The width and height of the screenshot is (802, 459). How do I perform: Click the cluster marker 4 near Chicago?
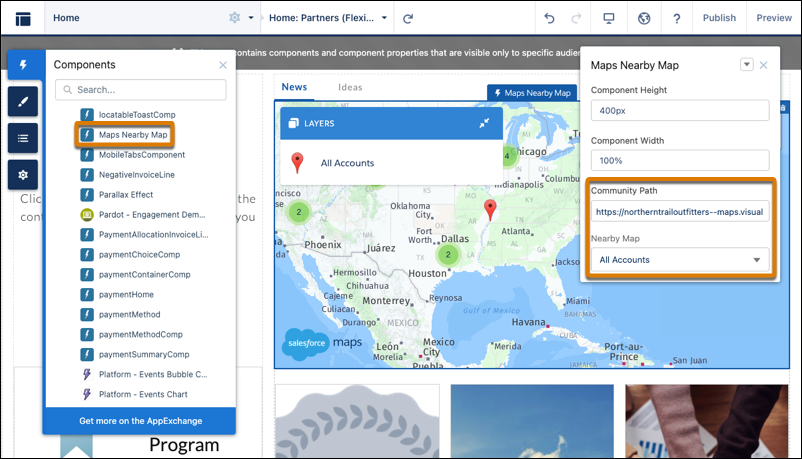click(506, 156)
